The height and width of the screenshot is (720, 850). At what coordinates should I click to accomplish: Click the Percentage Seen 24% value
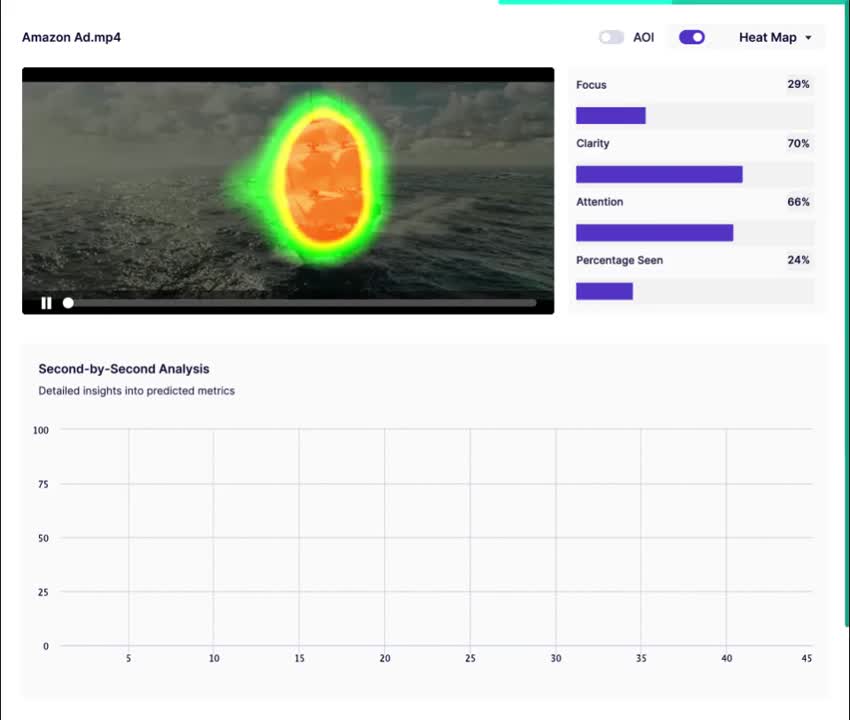click(798, 260)
